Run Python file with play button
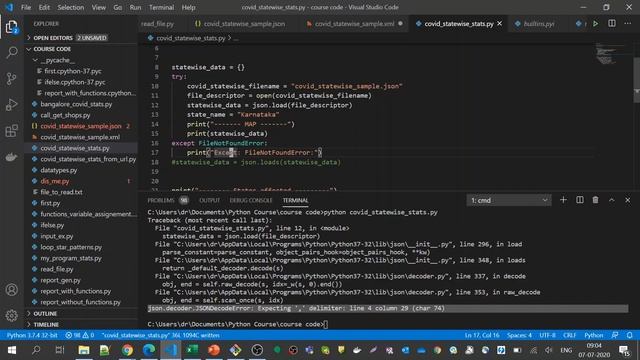 596,24
